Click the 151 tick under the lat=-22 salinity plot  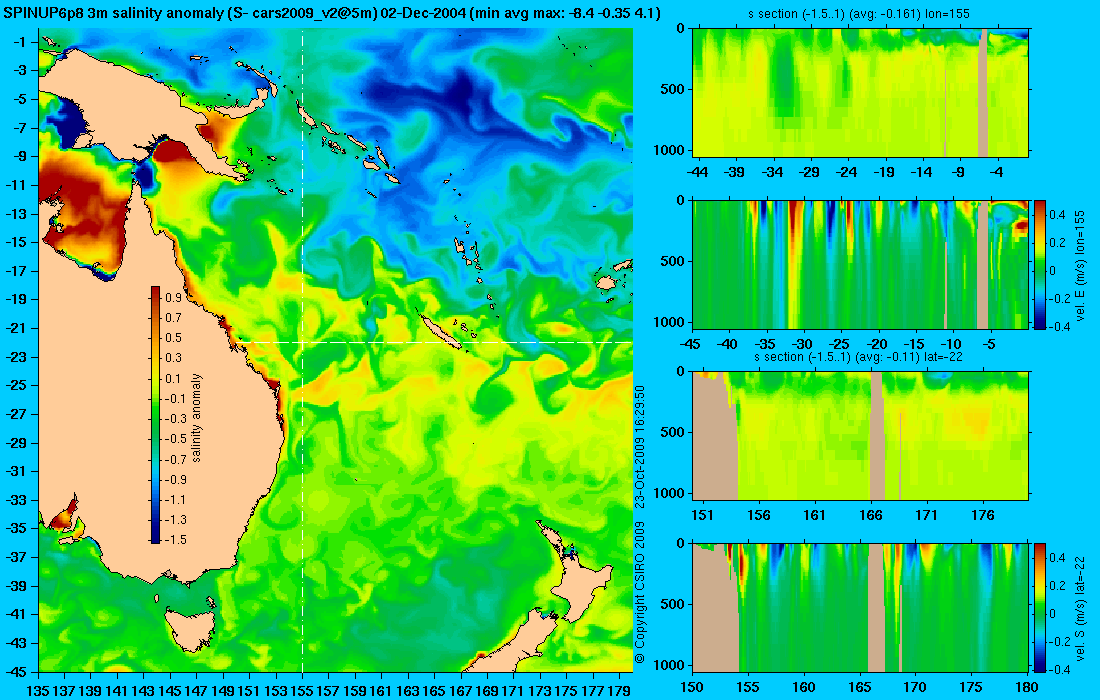click(x=702, y=516)
